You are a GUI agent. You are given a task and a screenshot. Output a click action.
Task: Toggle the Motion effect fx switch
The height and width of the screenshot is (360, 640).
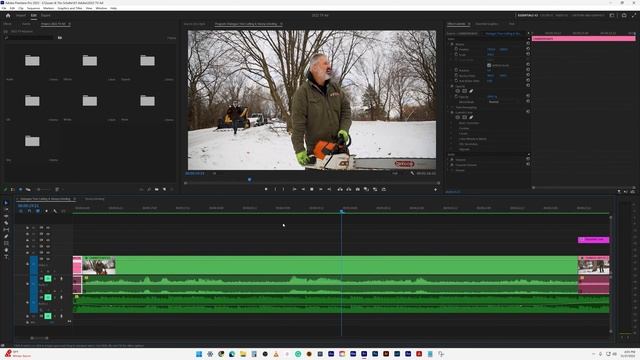[452, 44]
